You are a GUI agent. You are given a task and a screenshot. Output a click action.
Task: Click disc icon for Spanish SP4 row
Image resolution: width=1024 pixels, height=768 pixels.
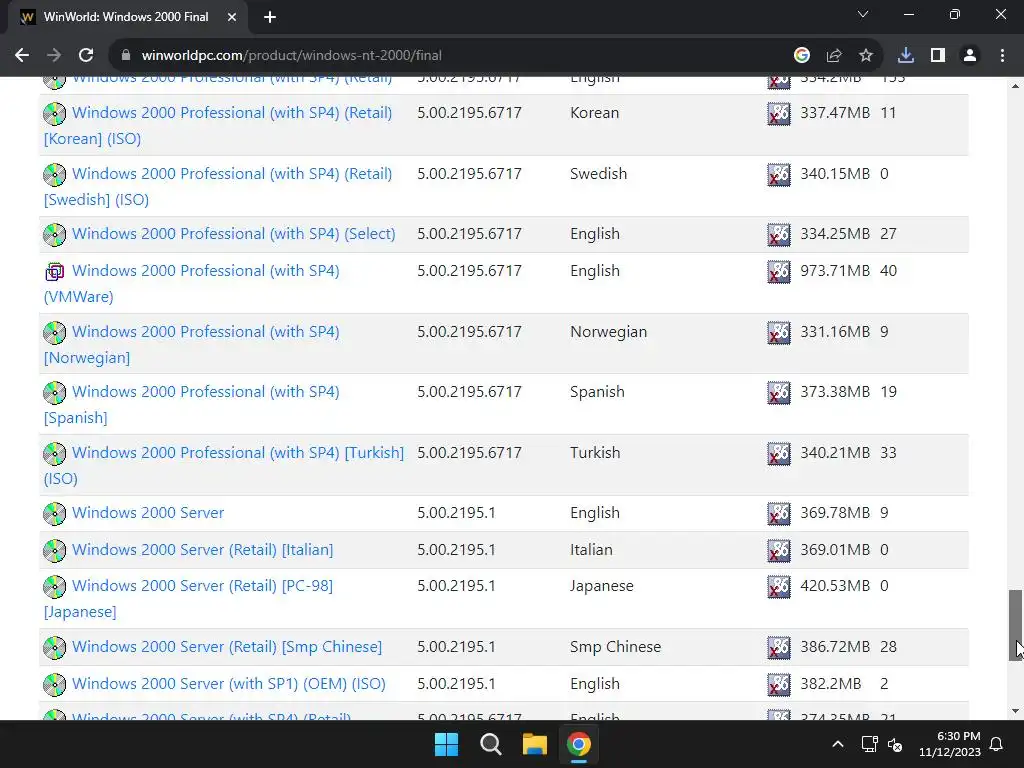point(55,392)
